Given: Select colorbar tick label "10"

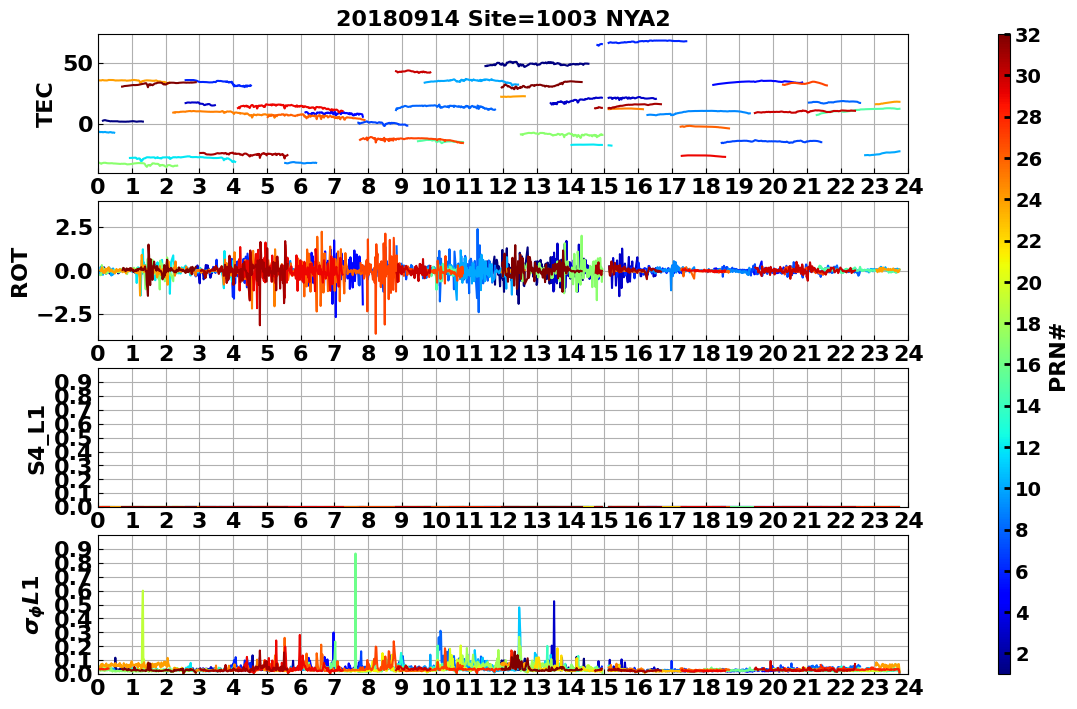Looking at the screenshot, I should tap(1028, 488).
